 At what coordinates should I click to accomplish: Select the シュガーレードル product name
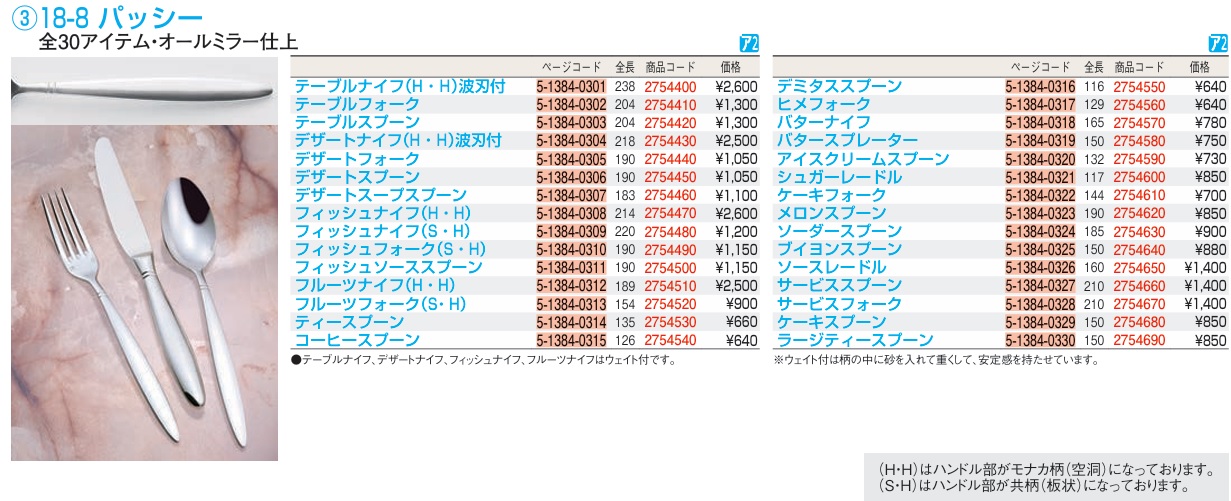[x=839, y=177]
